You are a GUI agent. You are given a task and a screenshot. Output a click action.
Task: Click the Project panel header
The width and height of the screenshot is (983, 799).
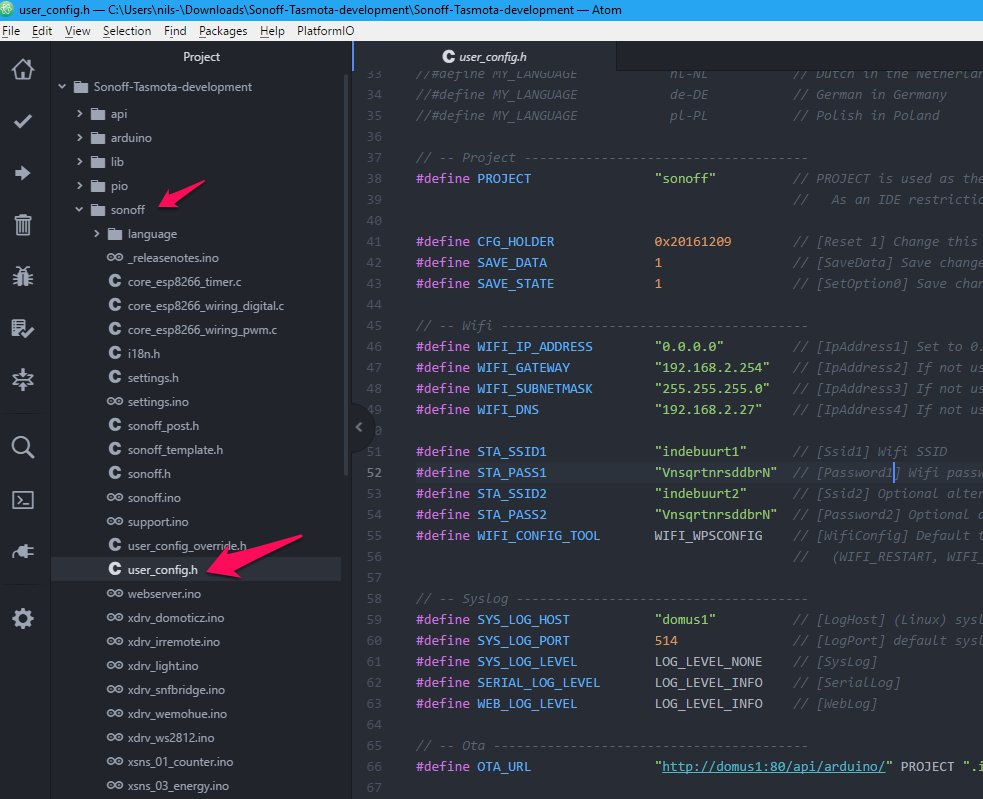coord(201,56)
